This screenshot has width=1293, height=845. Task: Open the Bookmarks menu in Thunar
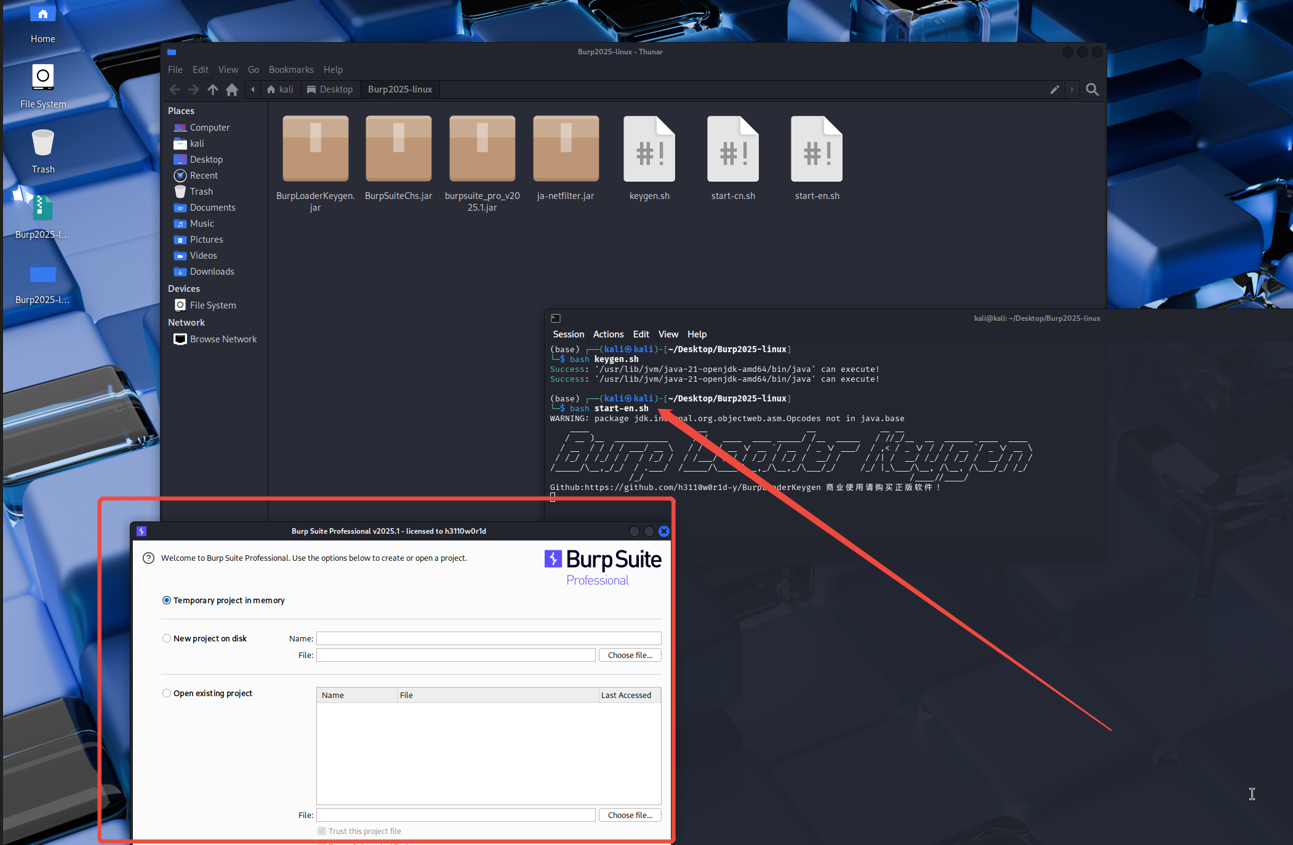(290, 70)
